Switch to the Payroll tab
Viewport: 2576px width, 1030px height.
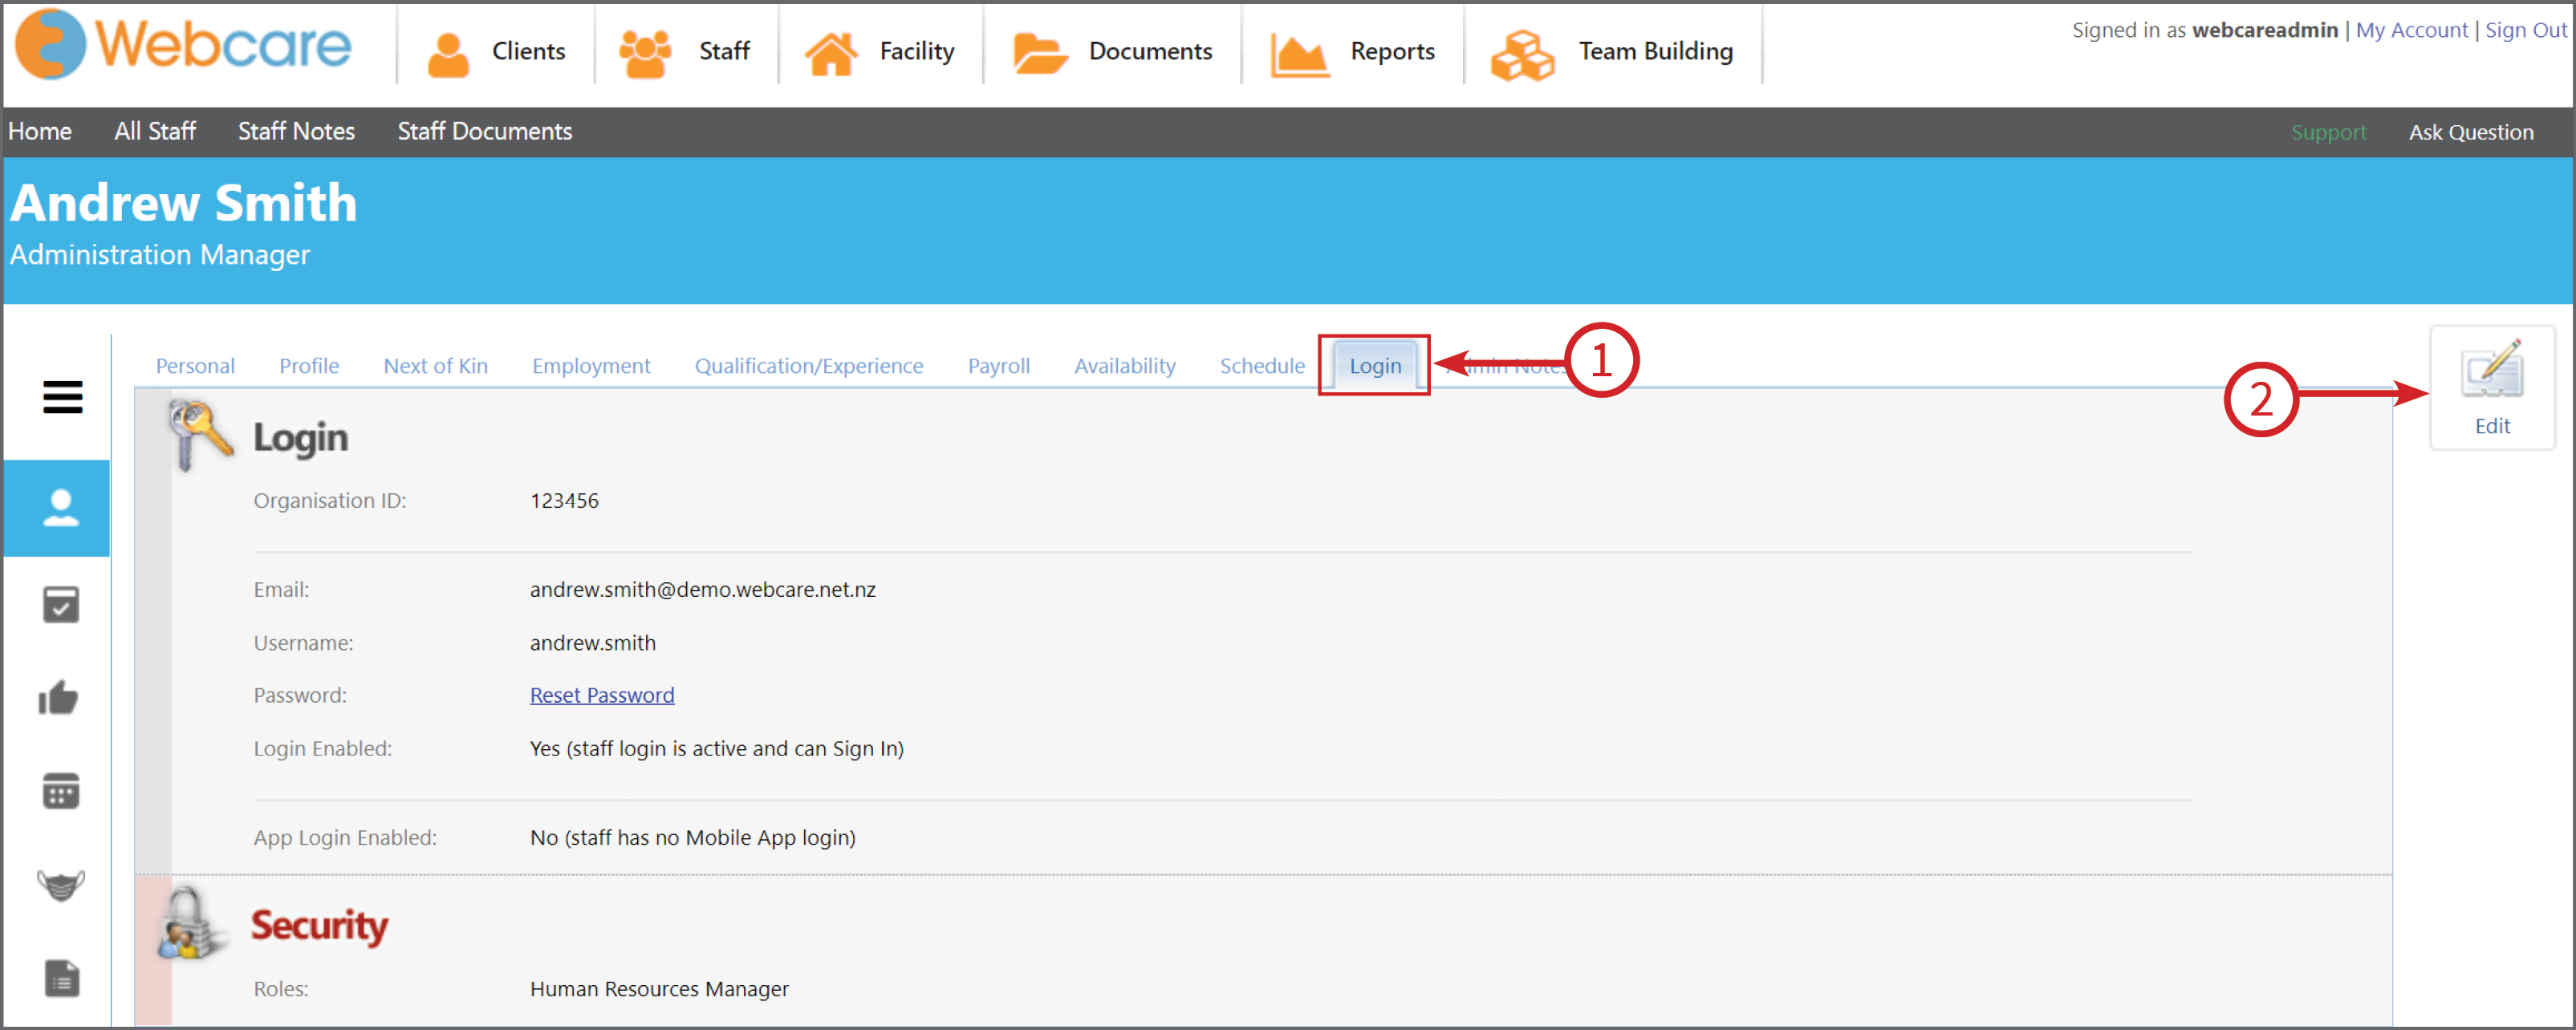pos(998,365)
